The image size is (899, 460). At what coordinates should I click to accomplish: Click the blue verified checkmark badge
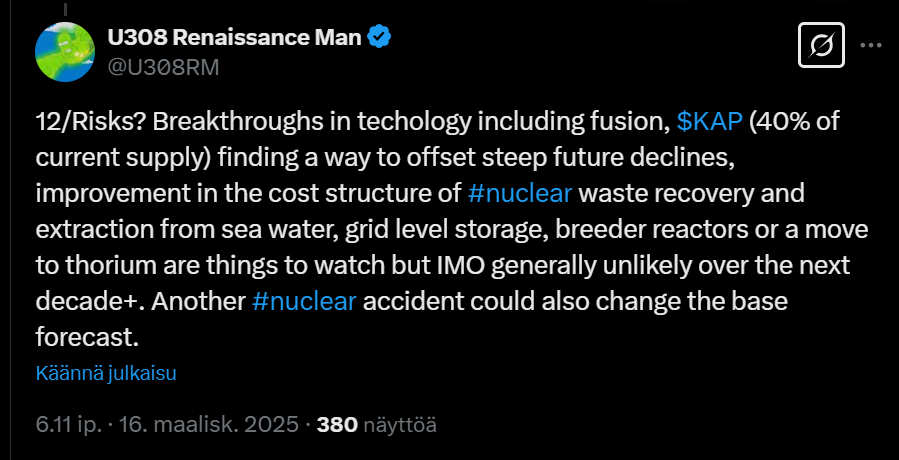click(x=379, y=37)
